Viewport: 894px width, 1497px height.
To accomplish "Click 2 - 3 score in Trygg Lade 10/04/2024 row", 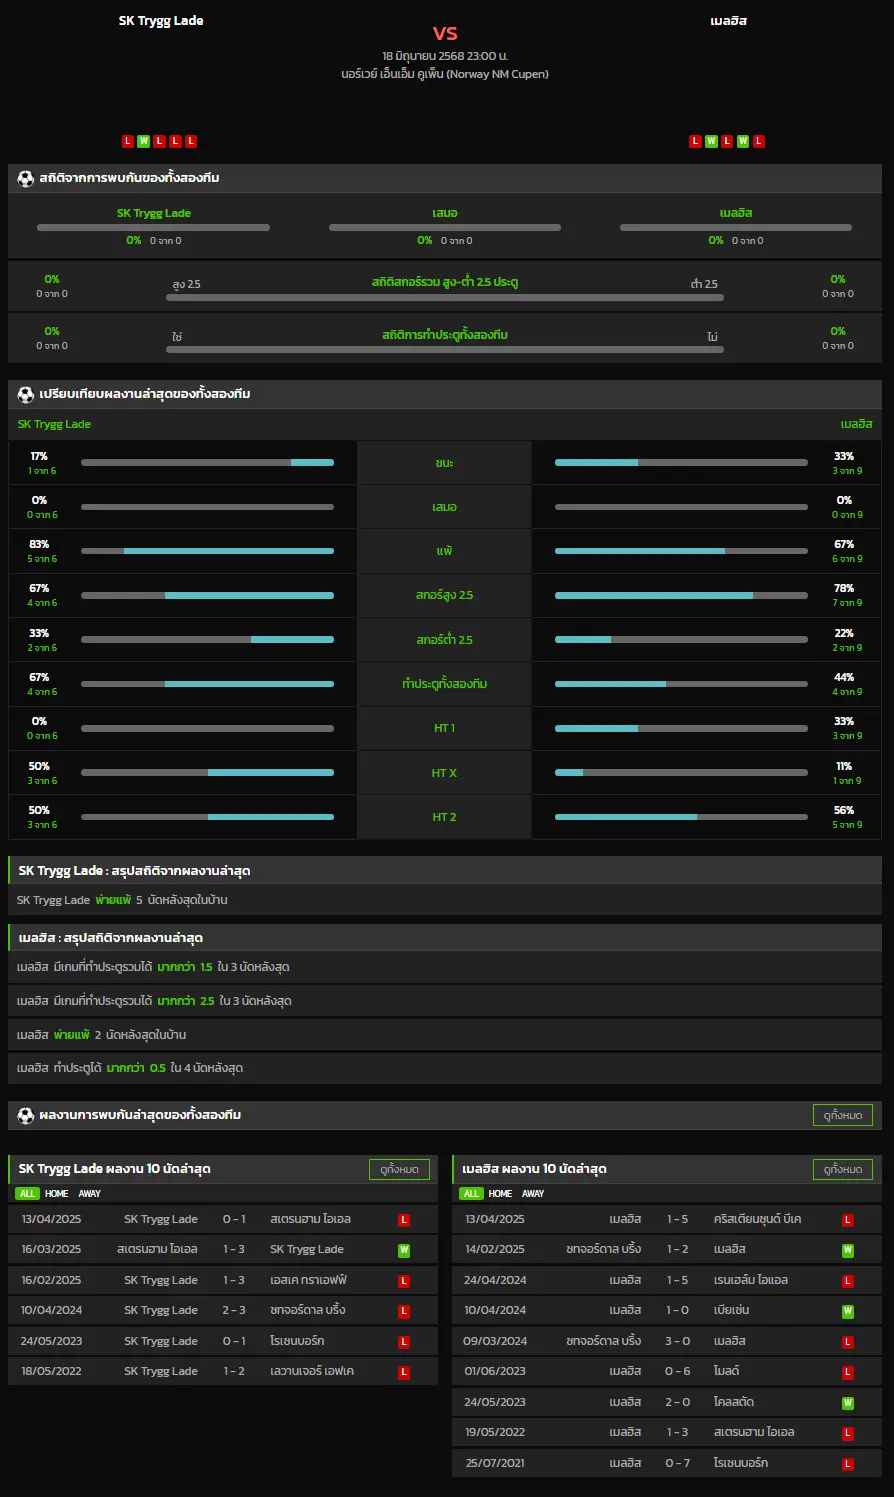I will 234,1311.
